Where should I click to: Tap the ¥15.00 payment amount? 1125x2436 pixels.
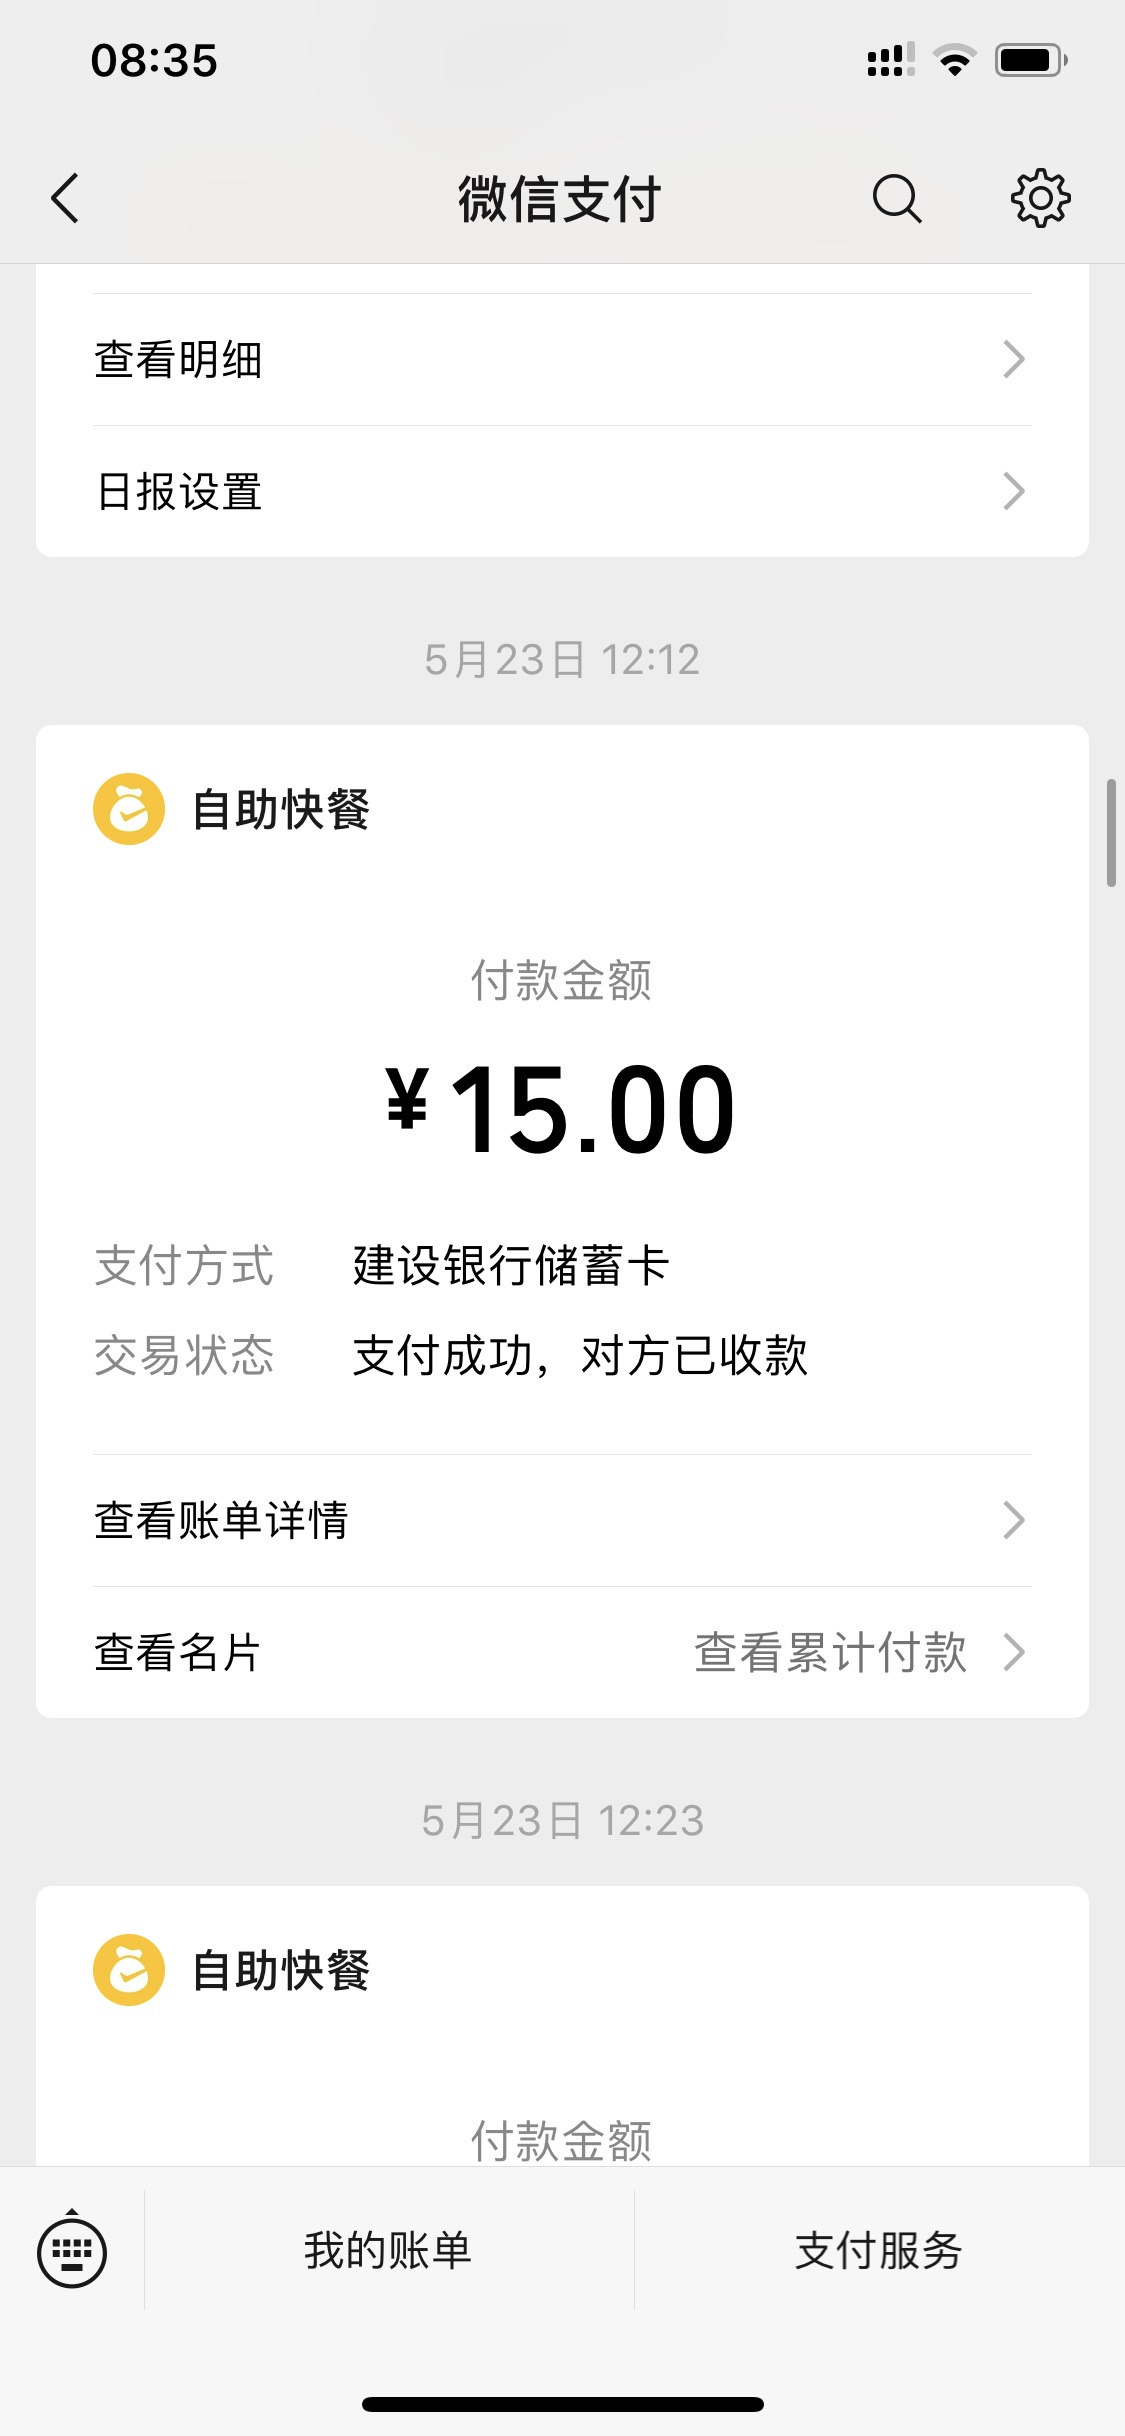561,1110
